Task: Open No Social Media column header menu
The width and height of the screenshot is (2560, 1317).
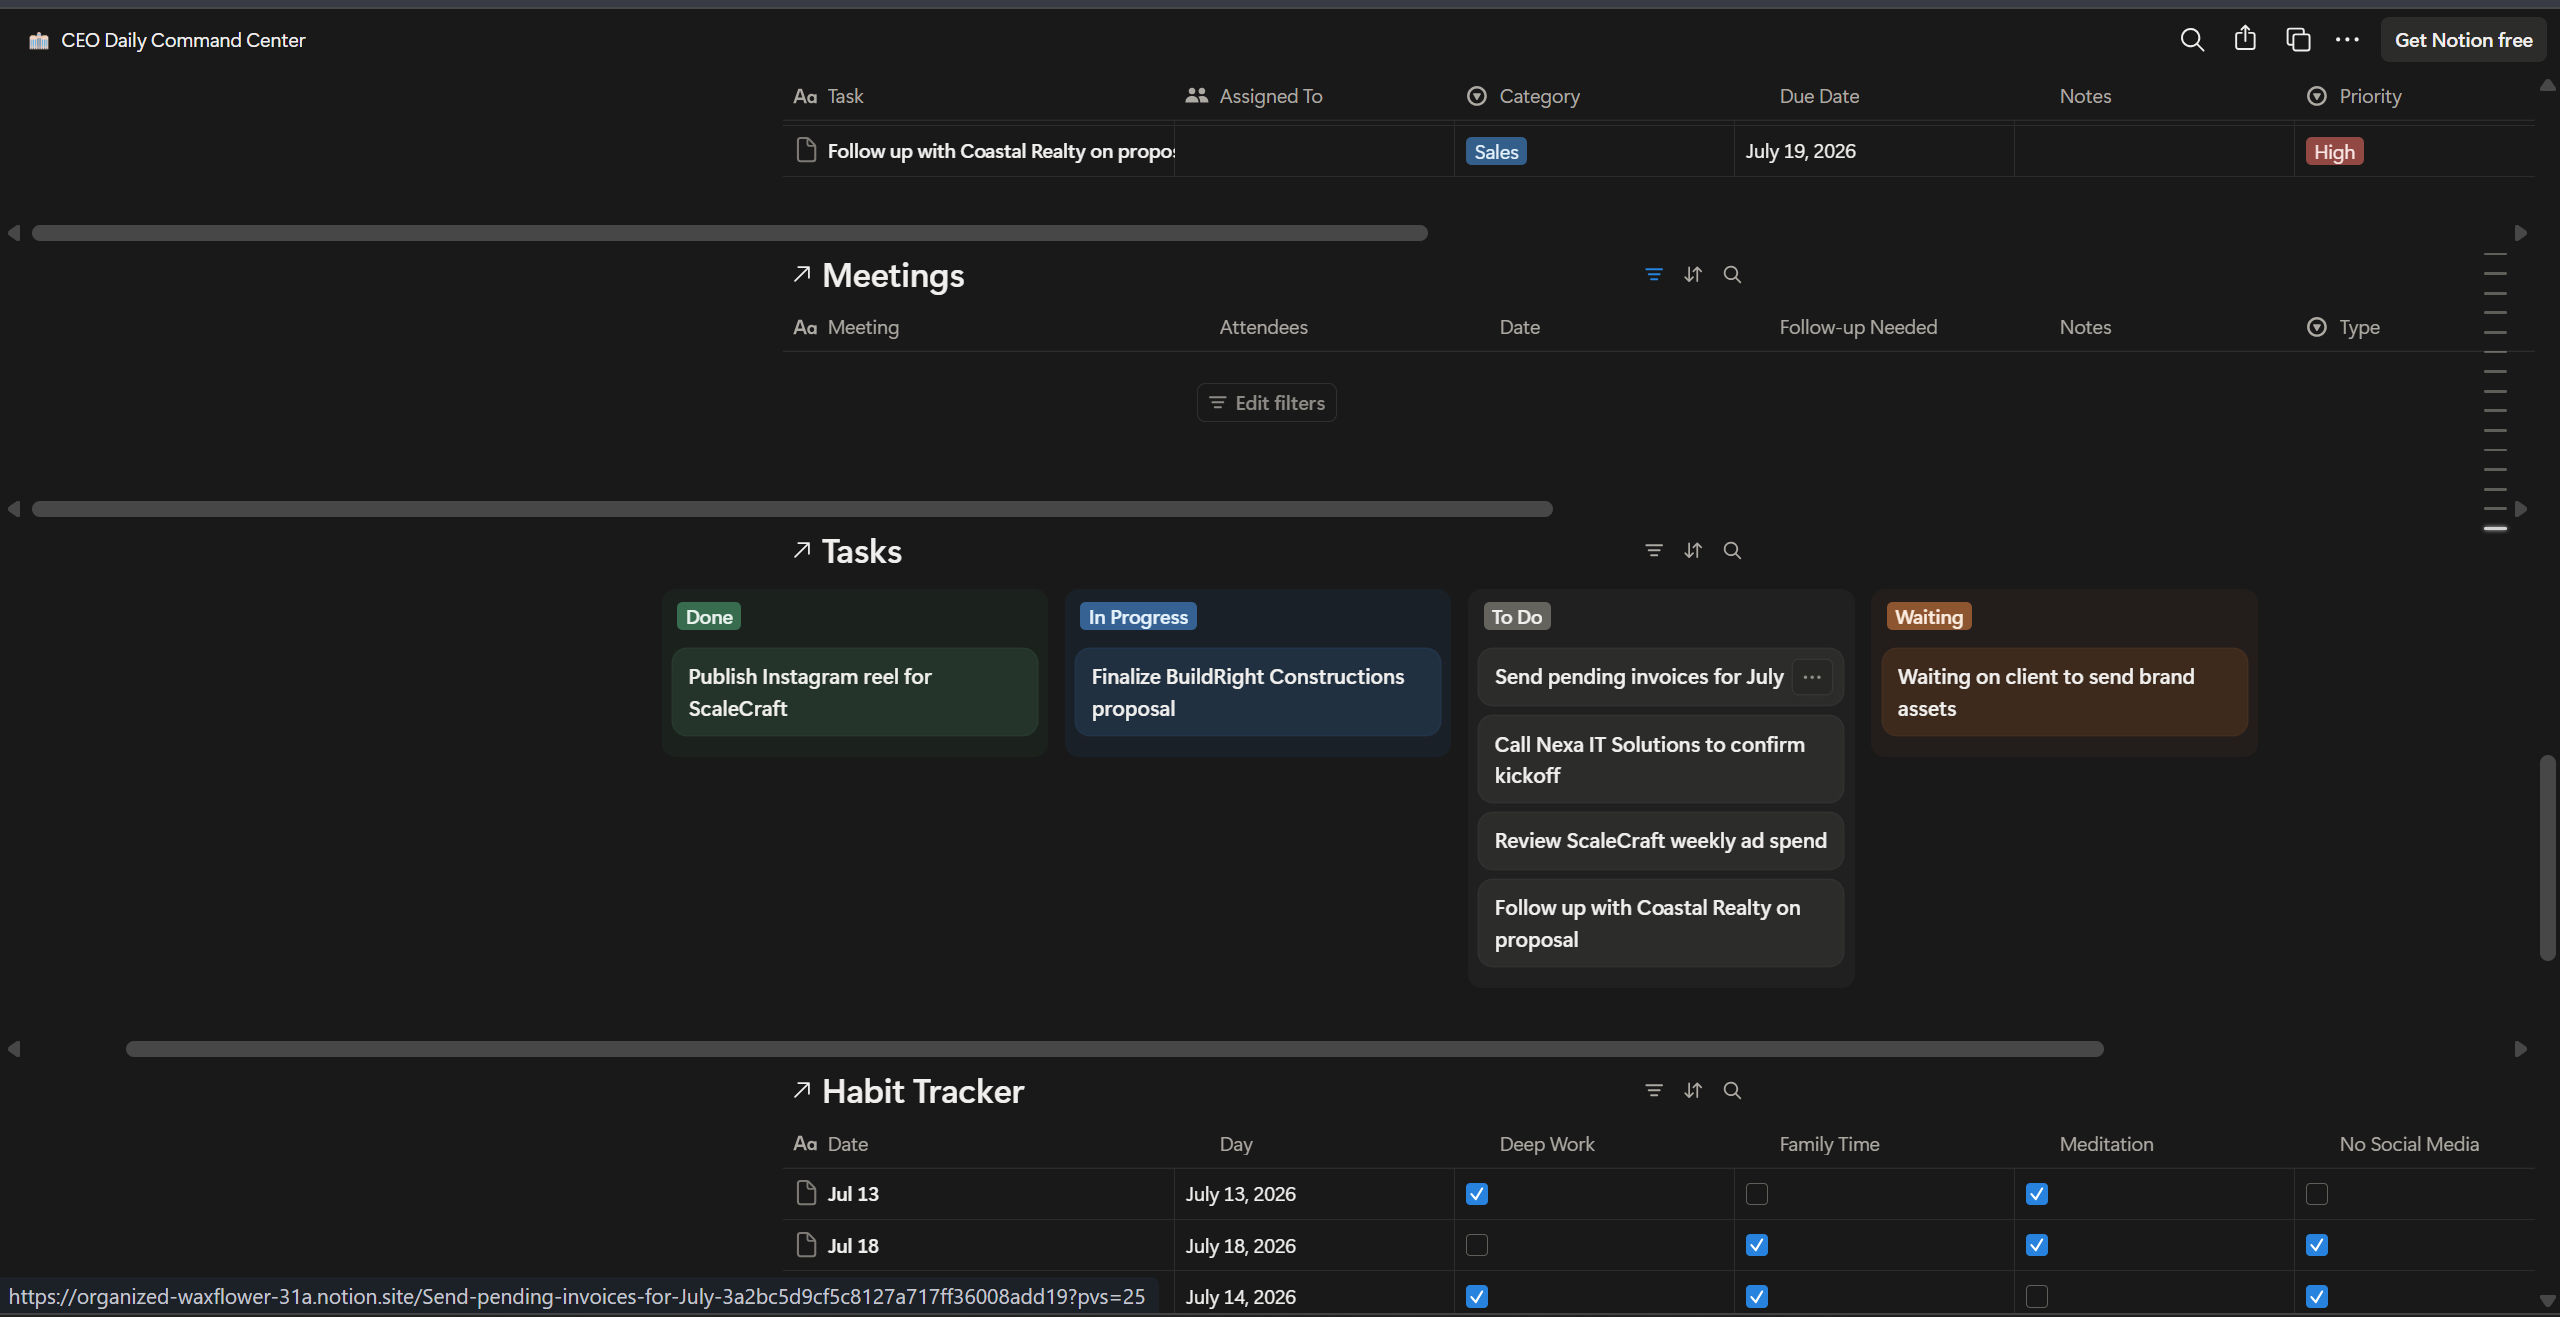Action: tap(2414, 1144)
